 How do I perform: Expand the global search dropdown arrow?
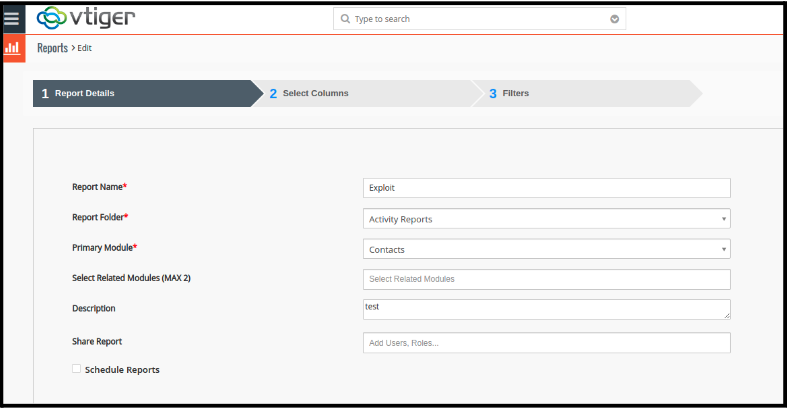pos(614,19)
